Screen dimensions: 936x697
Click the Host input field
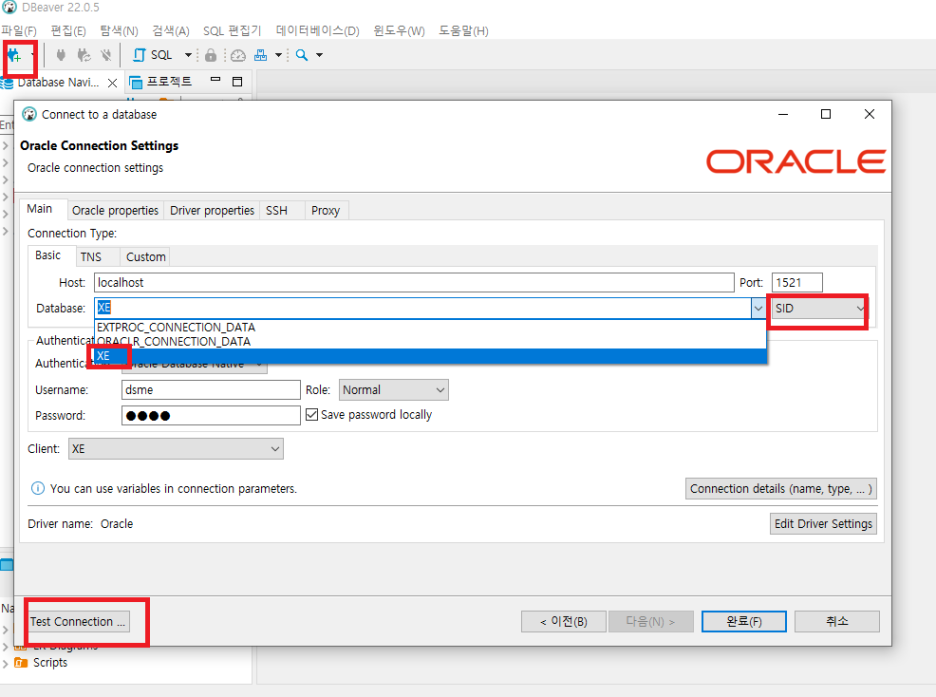click(x=414, y=283)
